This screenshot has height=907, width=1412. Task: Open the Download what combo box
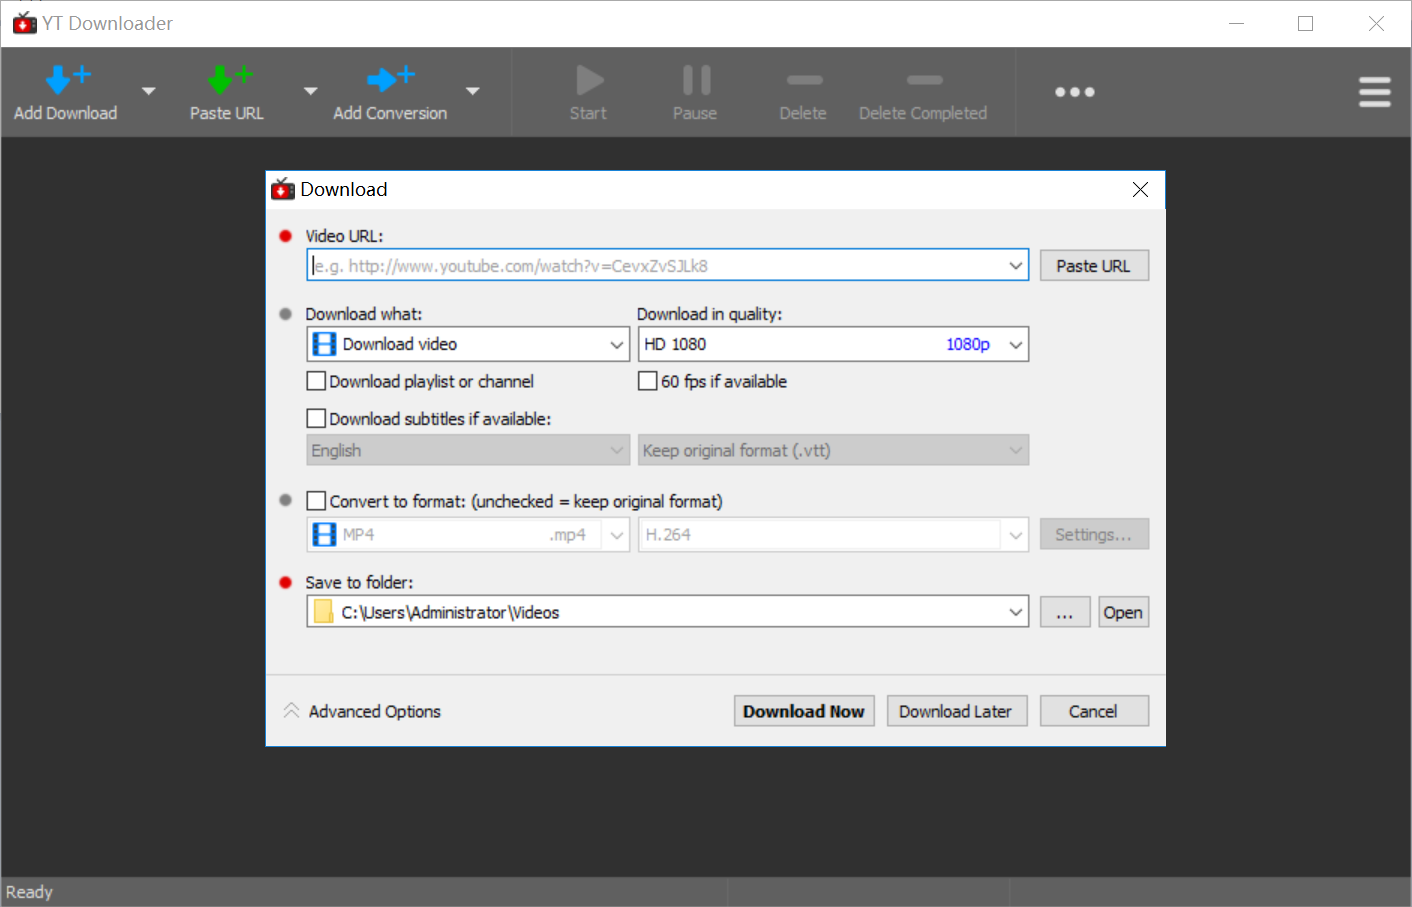click(468, 344)
